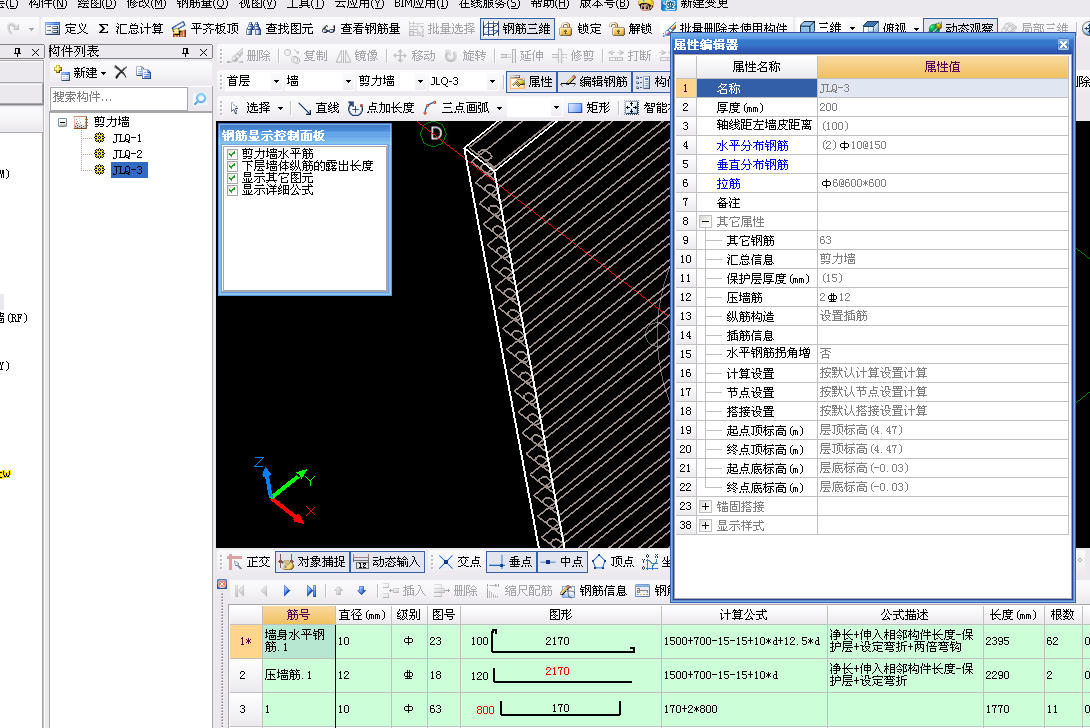Close the rebar table panel red X
1090x728 pixels.
tap(222, 584)
